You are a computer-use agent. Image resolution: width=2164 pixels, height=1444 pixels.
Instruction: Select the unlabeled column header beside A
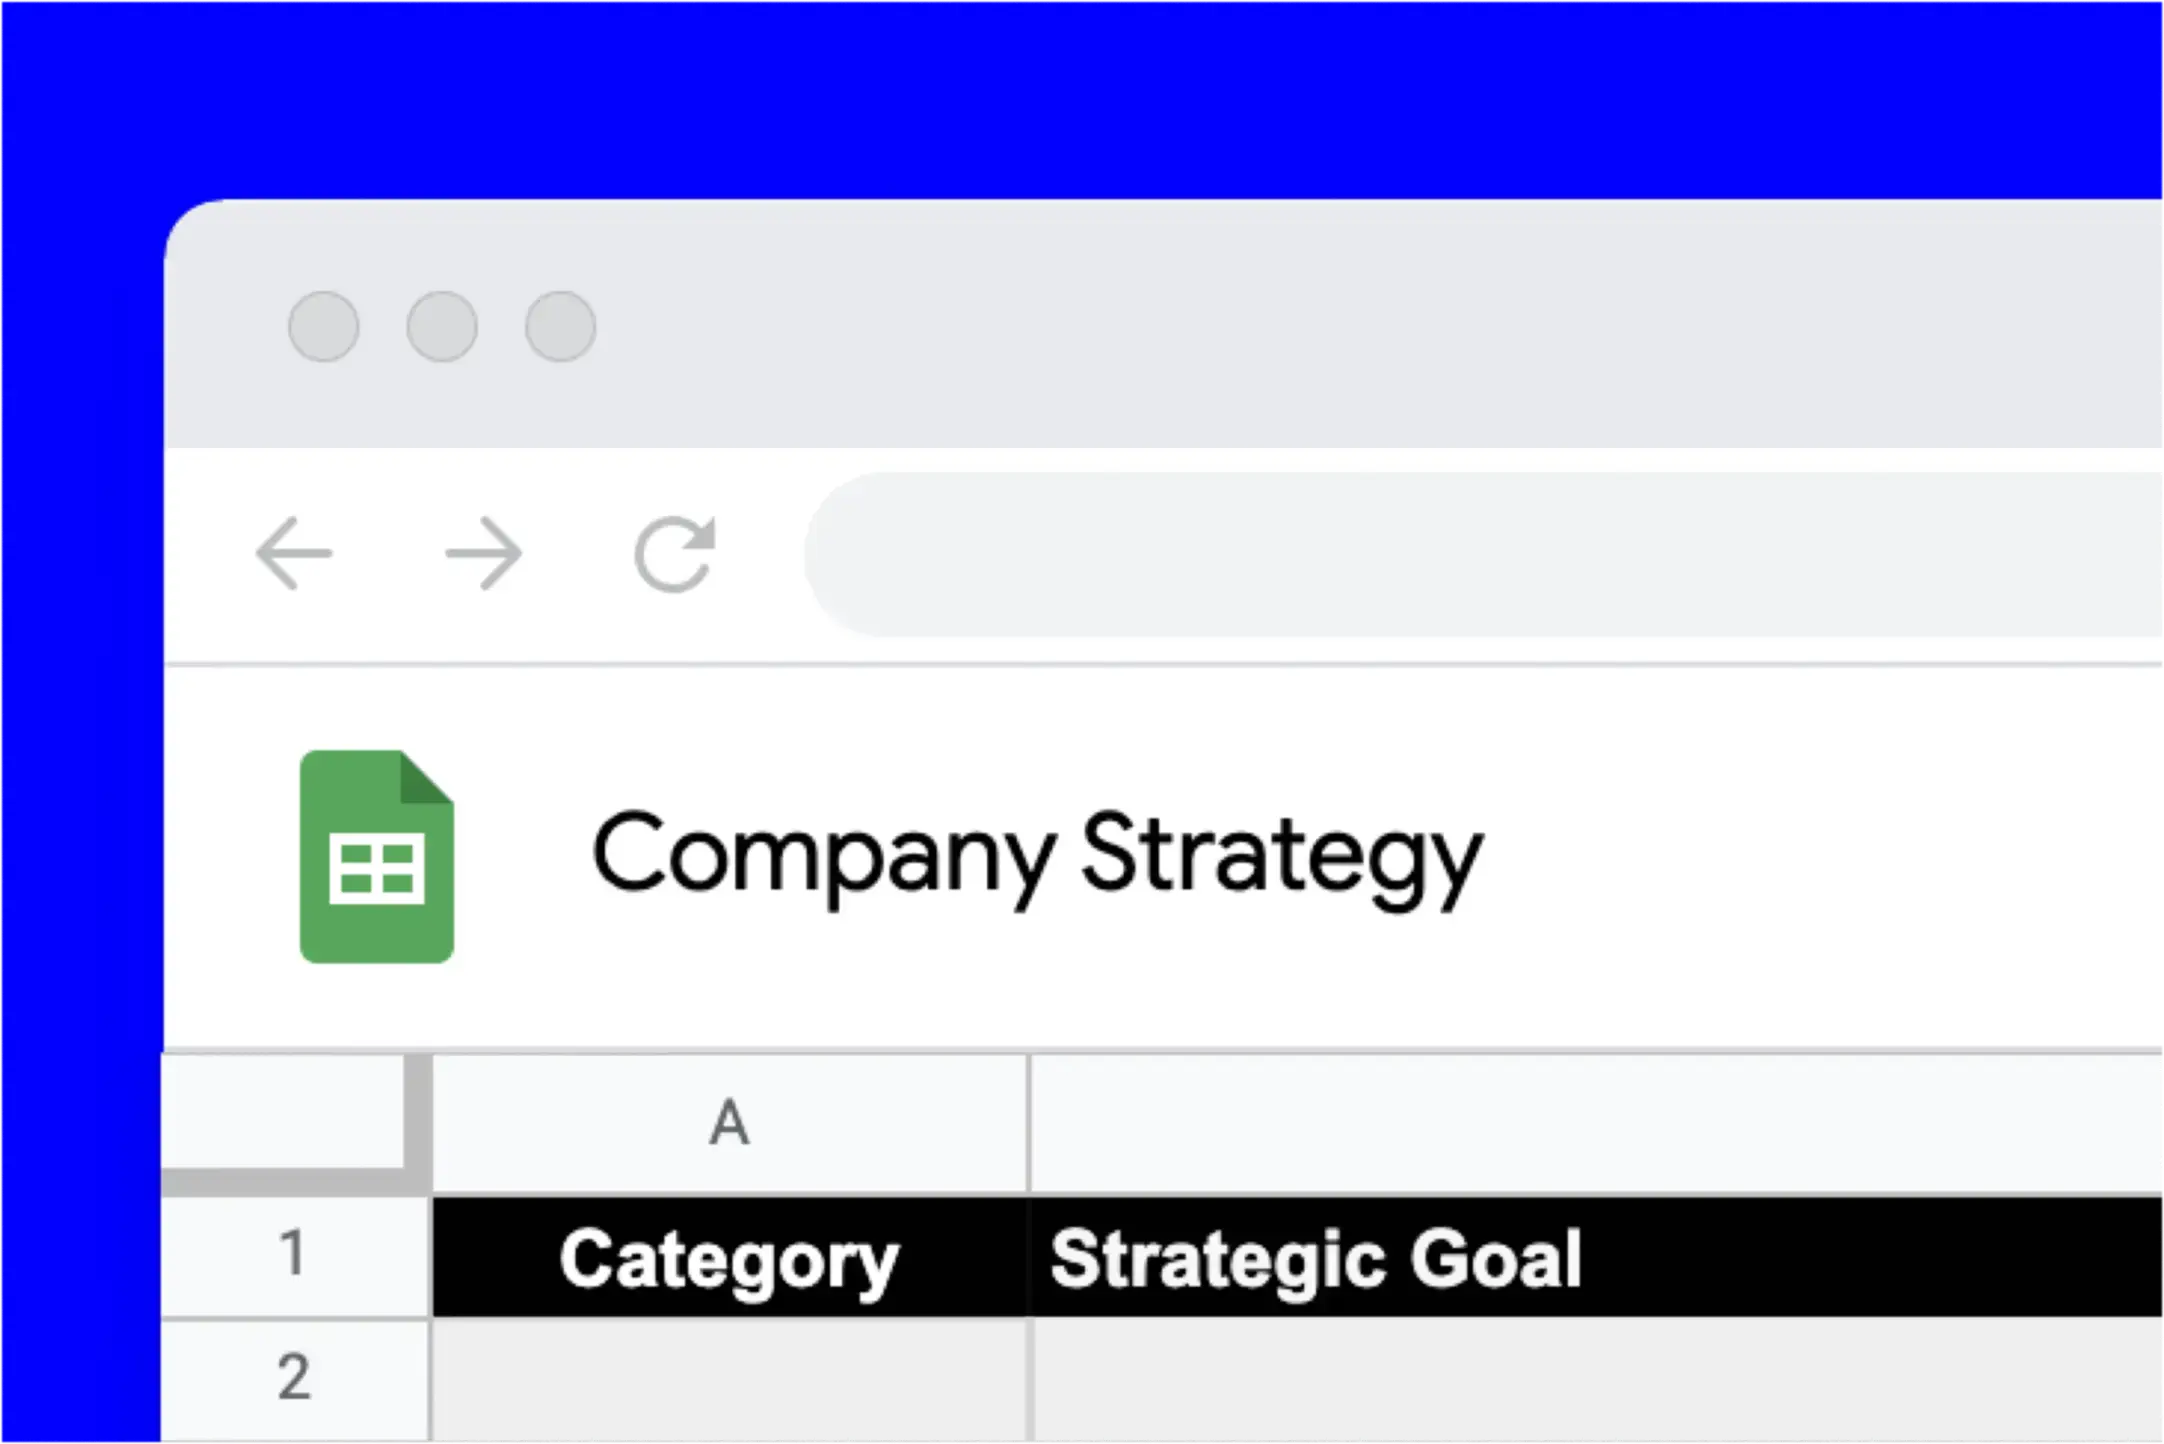(x=1595, y=1122)
